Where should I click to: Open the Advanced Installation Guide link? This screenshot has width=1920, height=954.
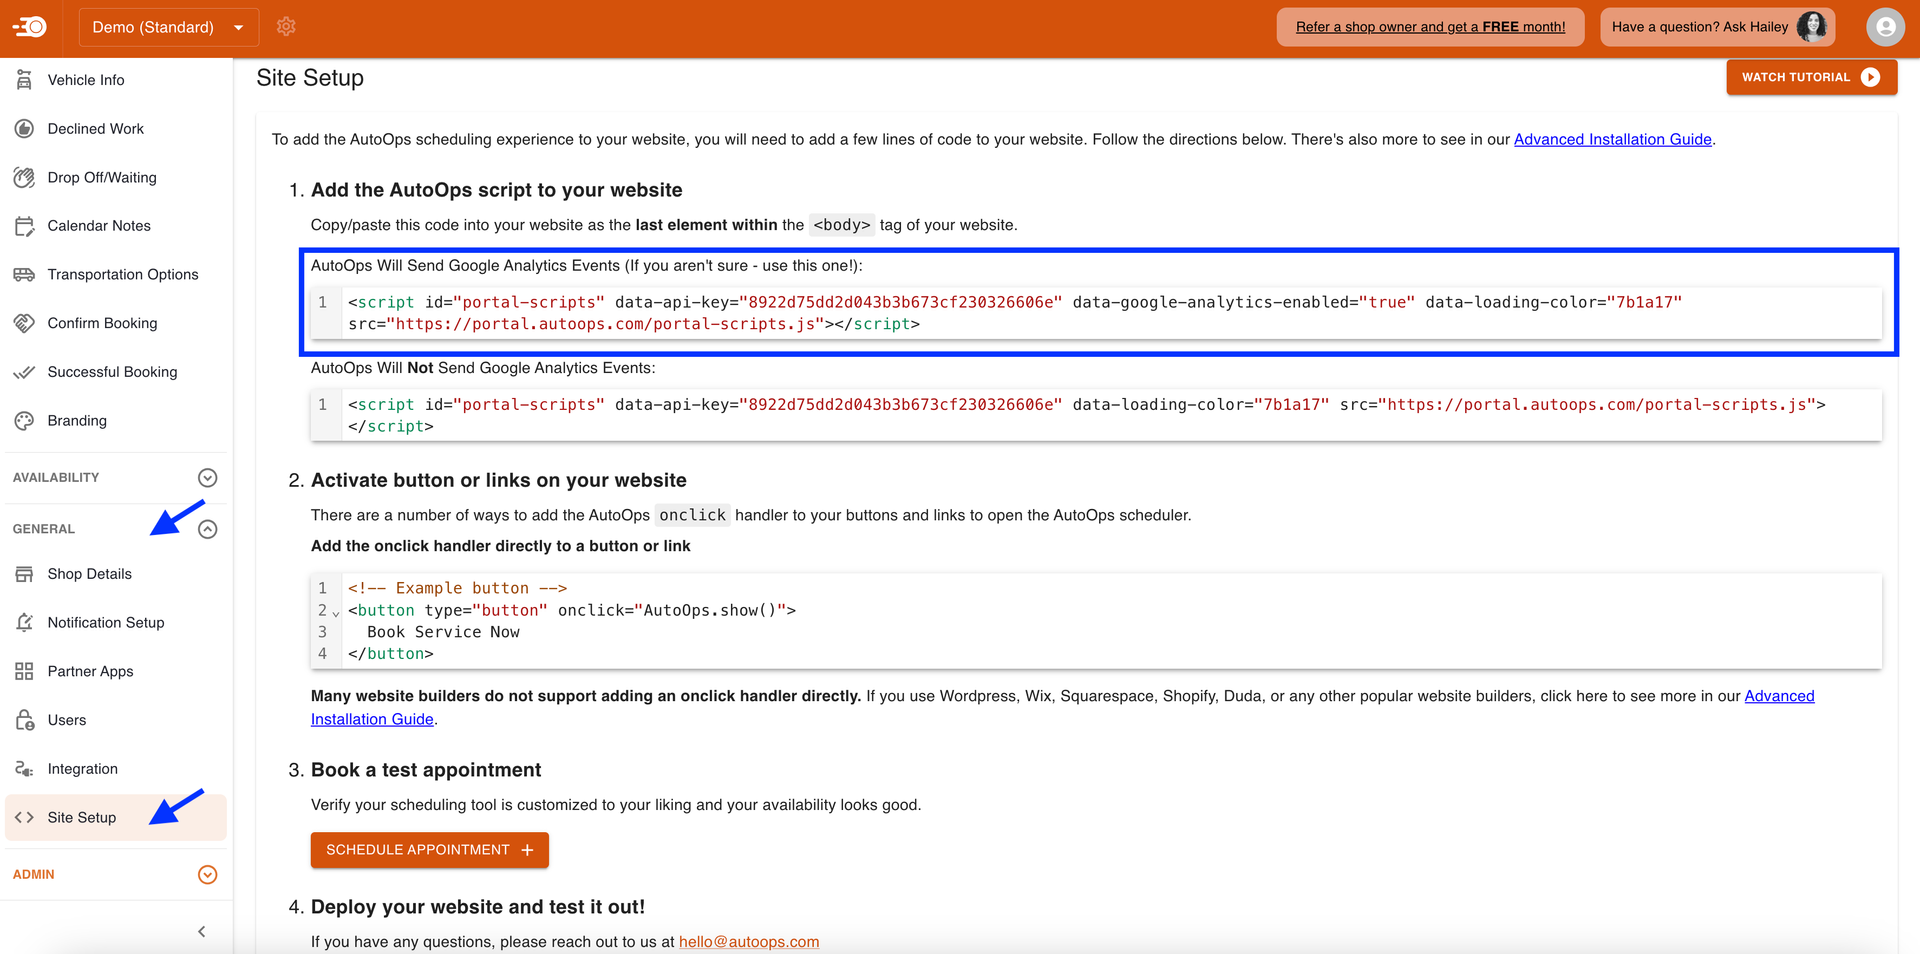click(x=1612, y=139)
